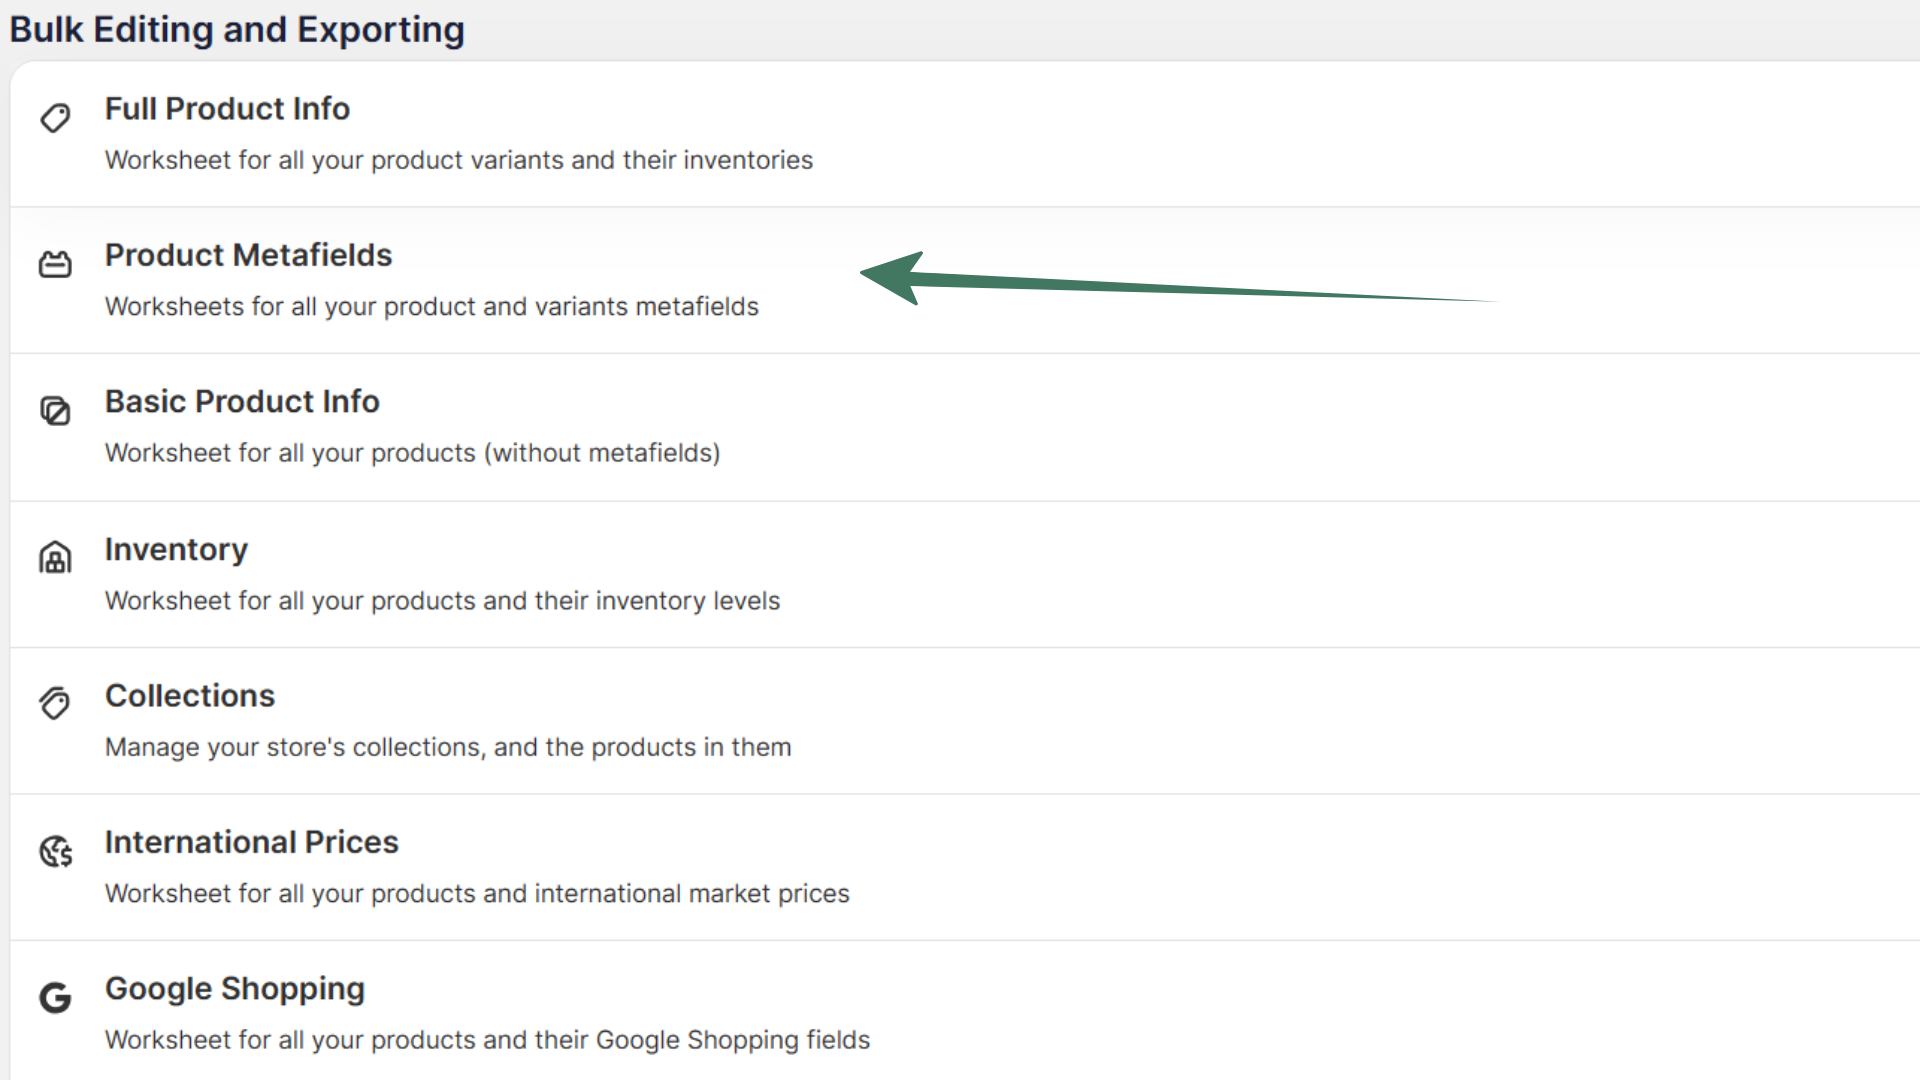
Task: Click the Google Shopping G icon
Action: (x=55, y=997)
